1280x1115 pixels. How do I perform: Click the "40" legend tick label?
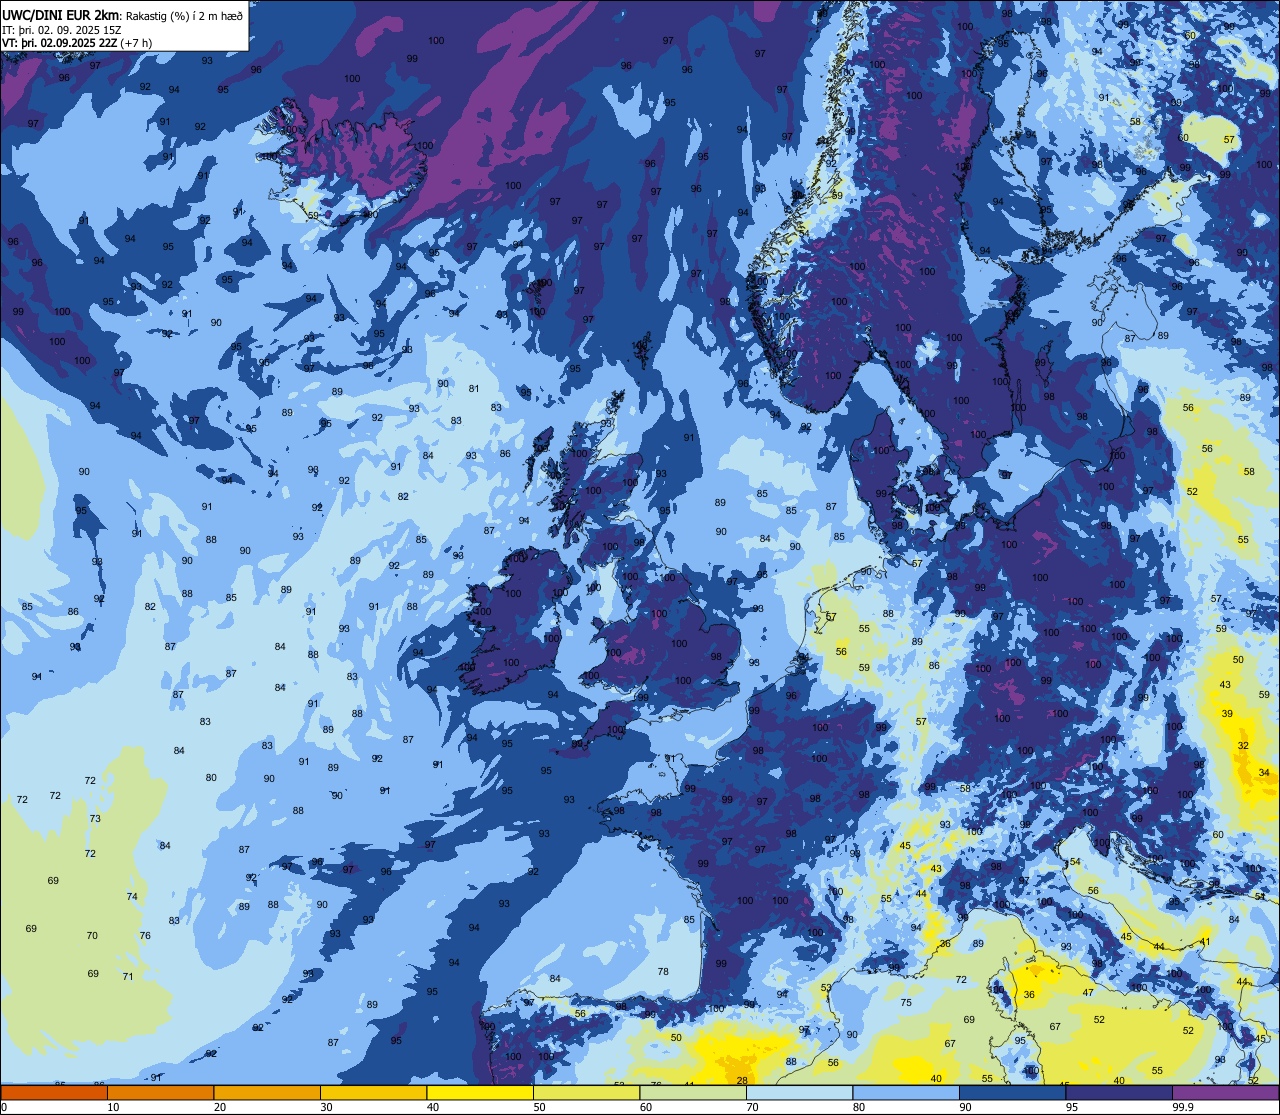tap(432, 1107)
